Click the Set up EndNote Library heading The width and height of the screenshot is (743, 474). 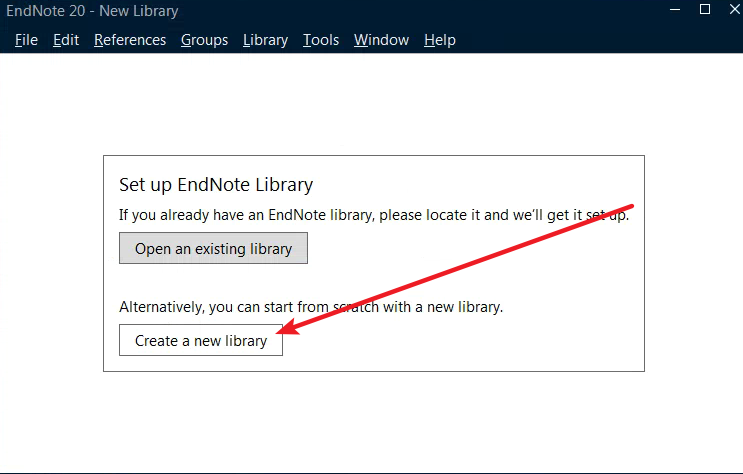(x=216, y=184)
